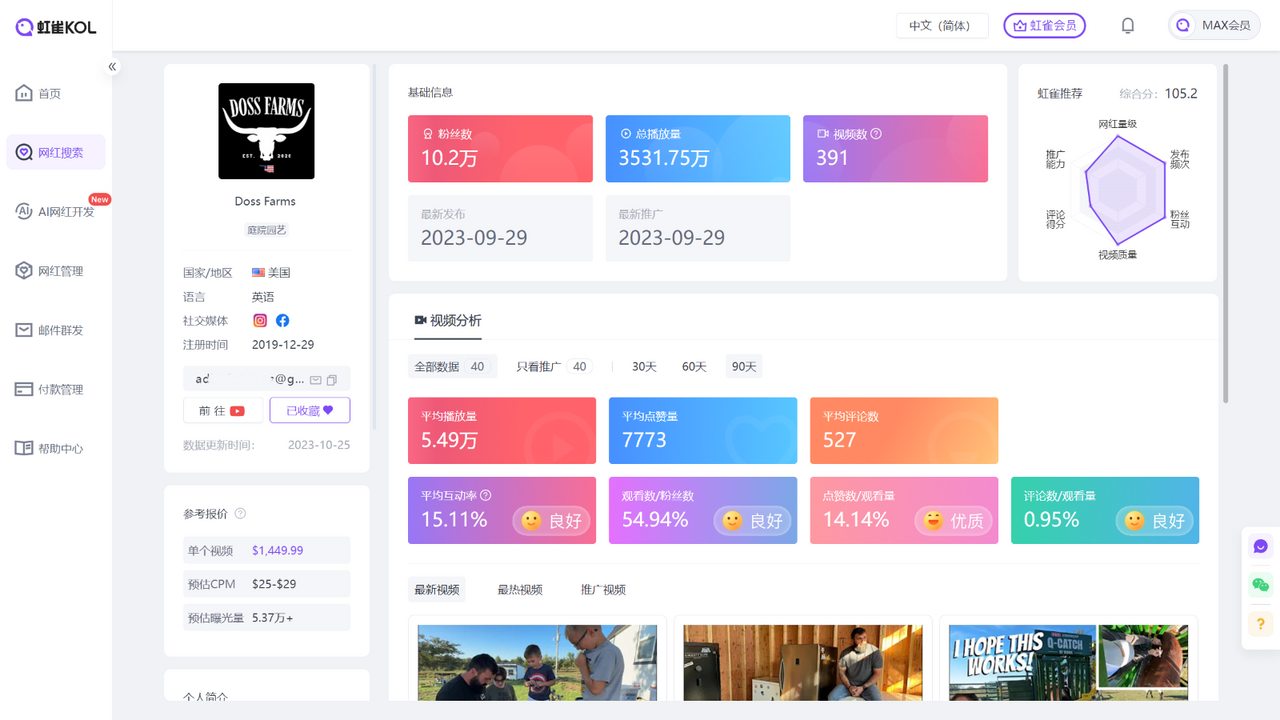The width and height of the screenshot is (1280, 720).
Task: Click the 最新推广 2023-09-29 card
Action: [698, 228]
